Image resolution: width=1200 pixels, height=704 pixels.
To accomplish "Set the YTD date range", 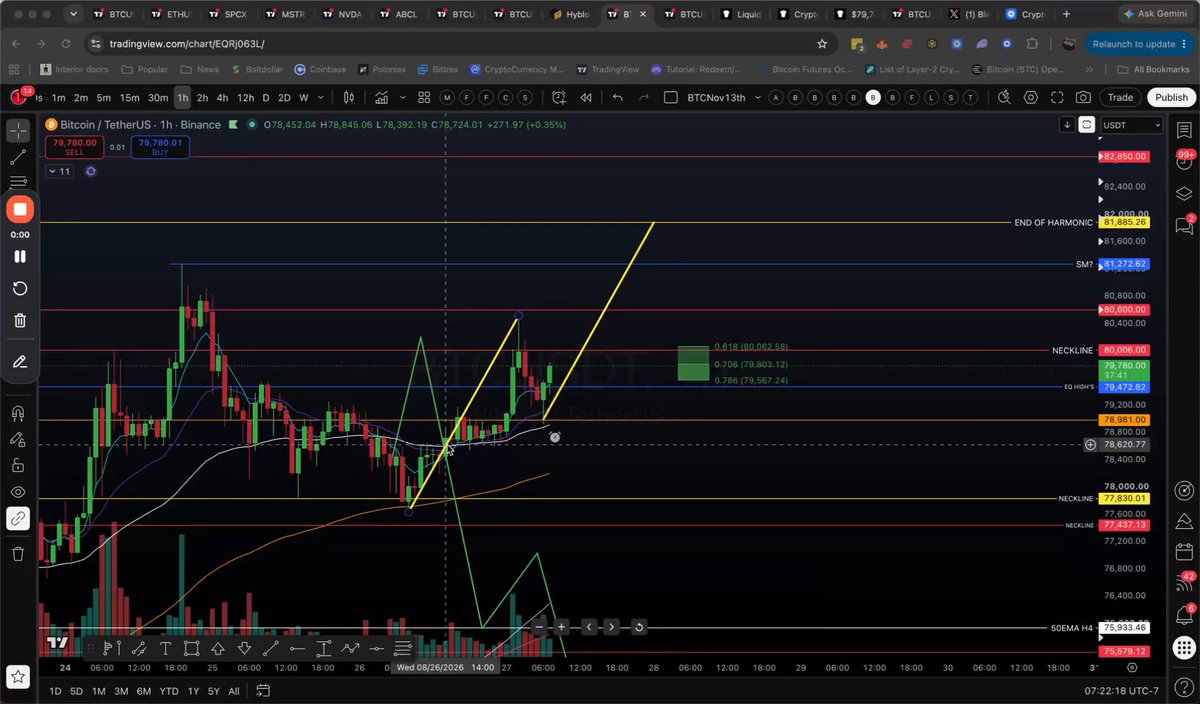I will [170, 691].
